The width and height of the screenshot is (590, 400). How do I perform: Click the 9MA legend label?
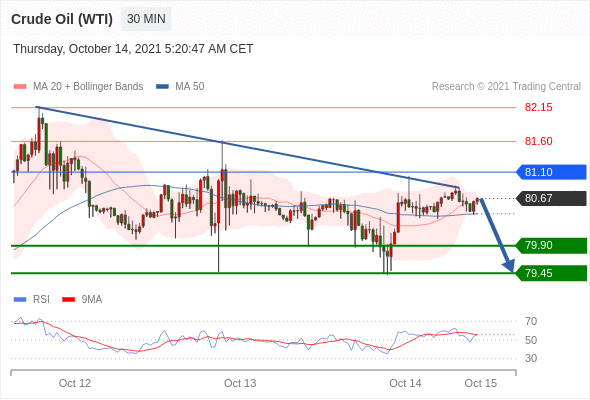tap(92, 300)
